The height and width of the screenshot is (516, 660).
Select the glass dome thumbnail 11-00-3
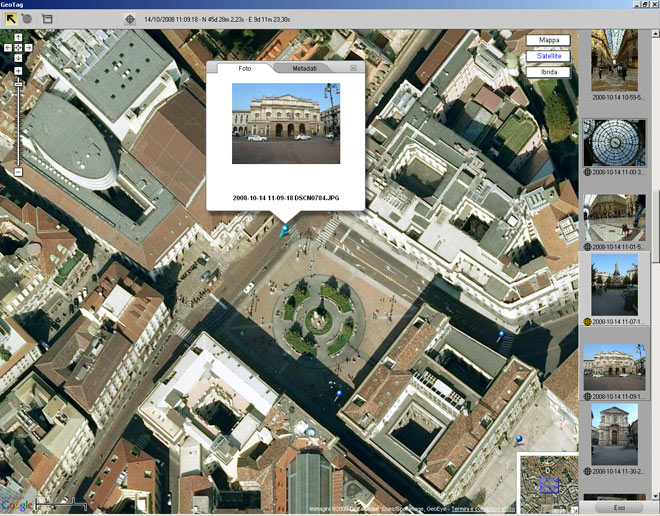click(x=615, y=143)
